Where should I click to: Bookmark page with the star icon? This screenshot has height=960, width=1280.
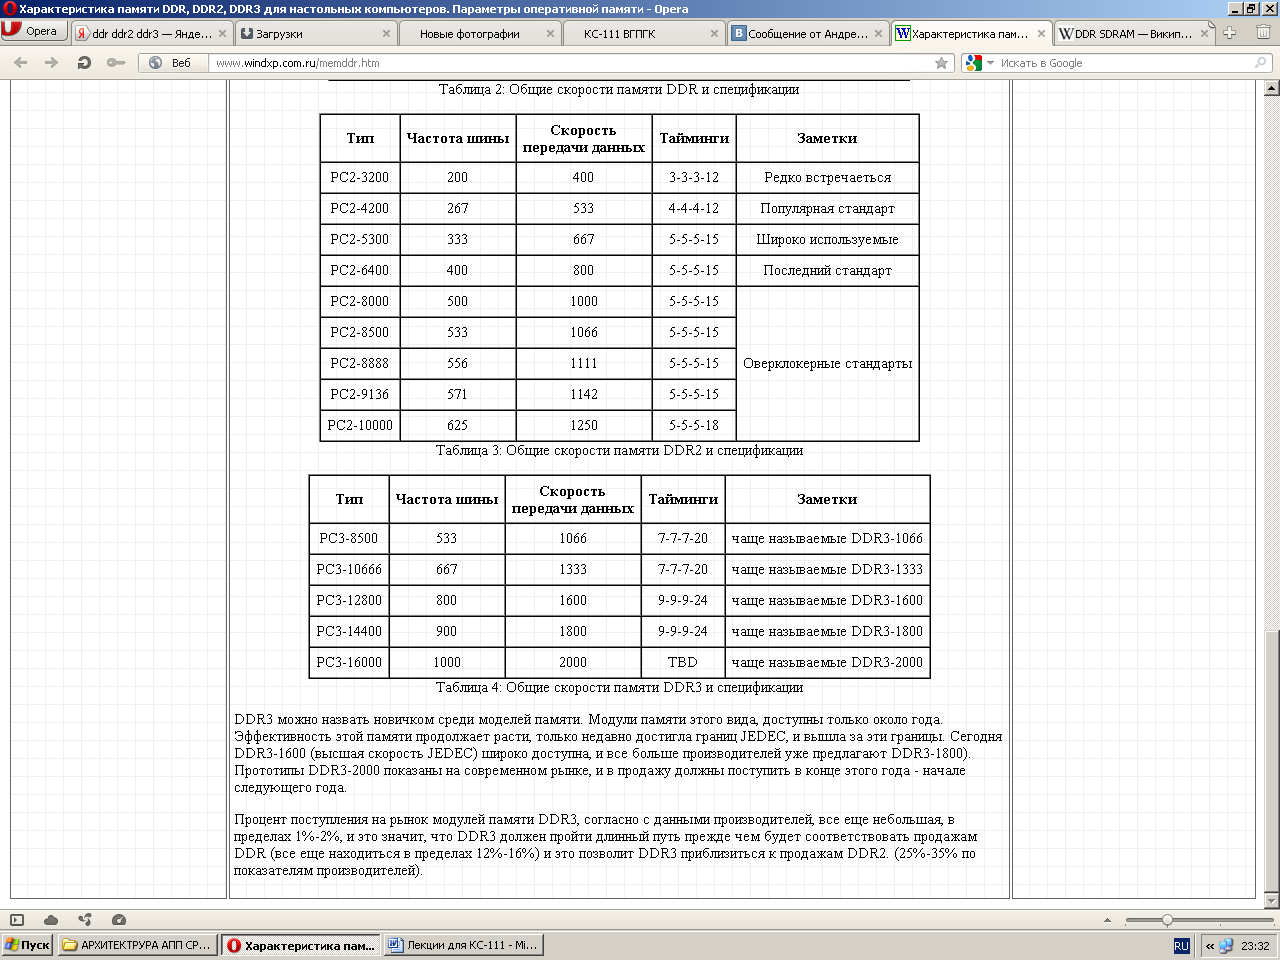(x=941, y=62)
